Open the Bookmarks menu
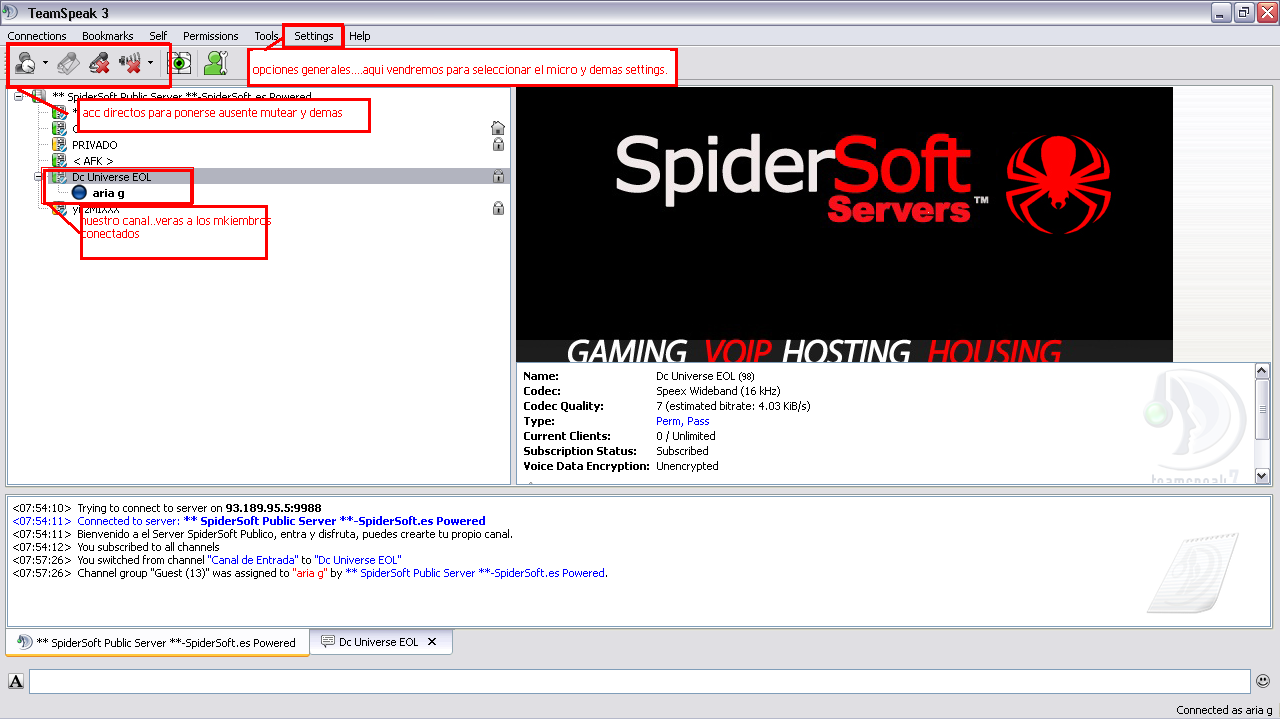 108,36
